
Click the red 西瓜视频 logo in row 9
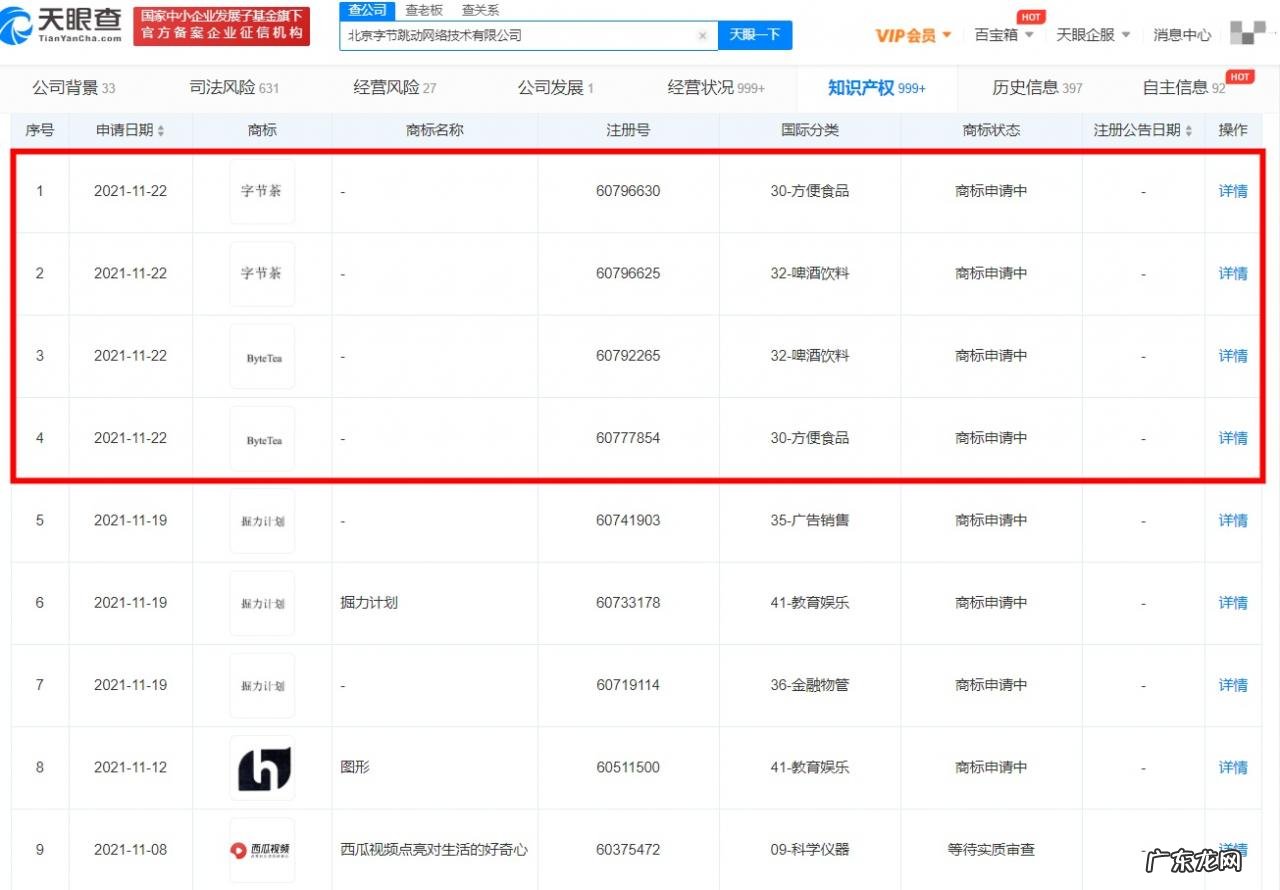point(261,849)
